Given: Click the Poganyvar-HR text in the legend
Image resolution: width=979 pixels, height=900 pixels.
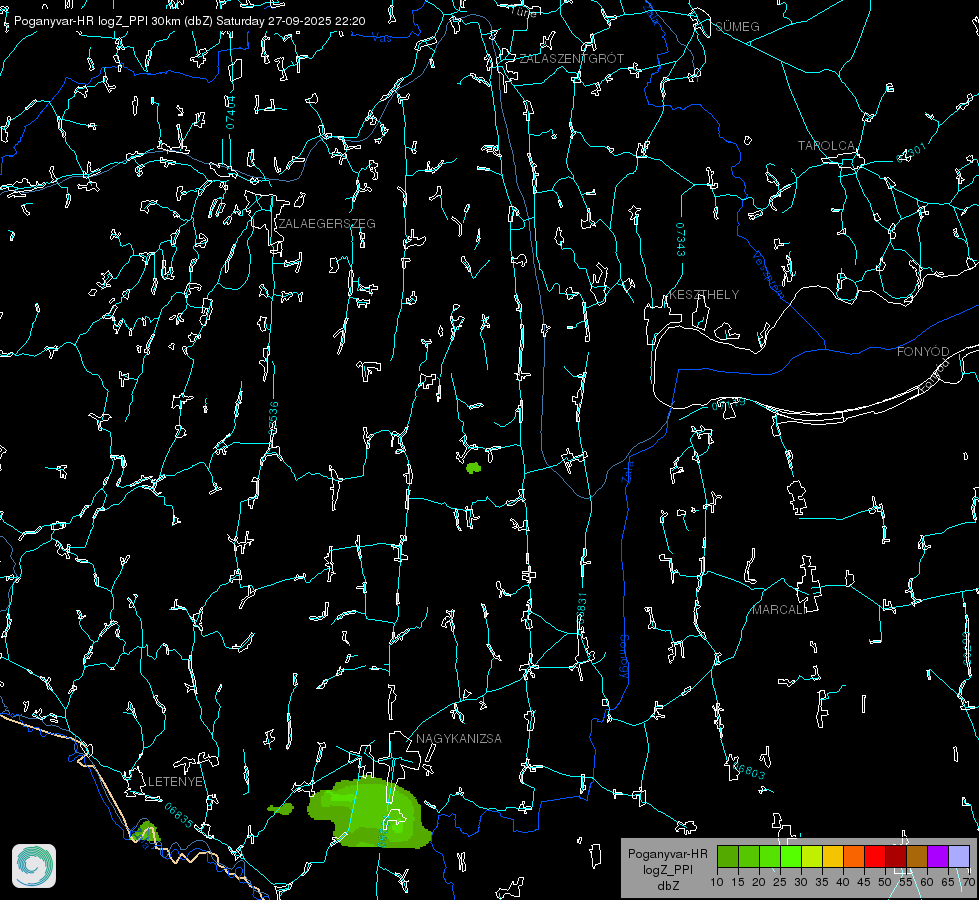Looking at the screenshot, I should tap(667, 854).
